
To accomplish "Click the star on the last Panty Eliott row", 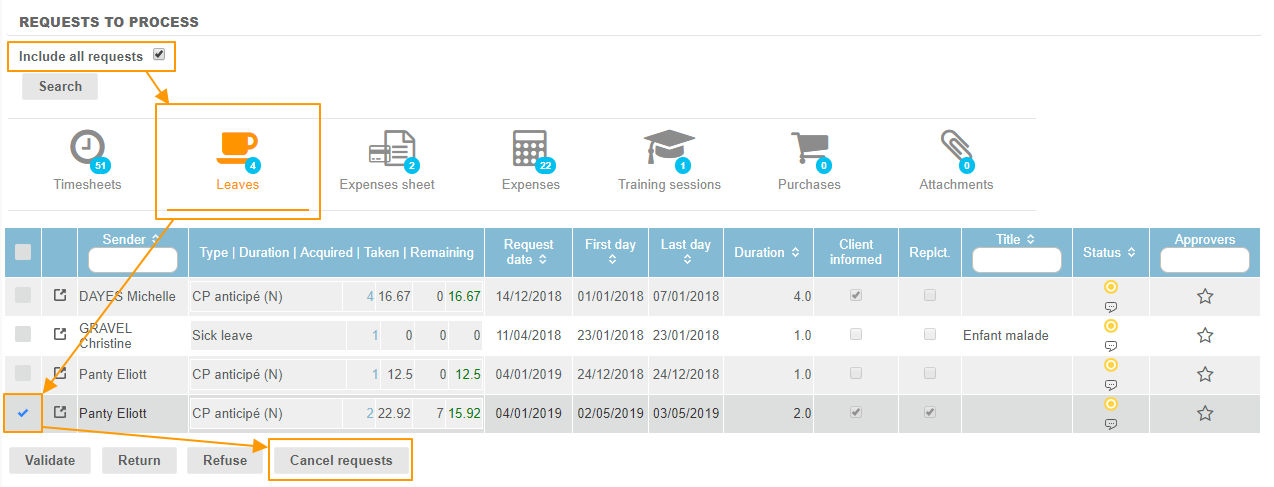I will click(1205, 413).
